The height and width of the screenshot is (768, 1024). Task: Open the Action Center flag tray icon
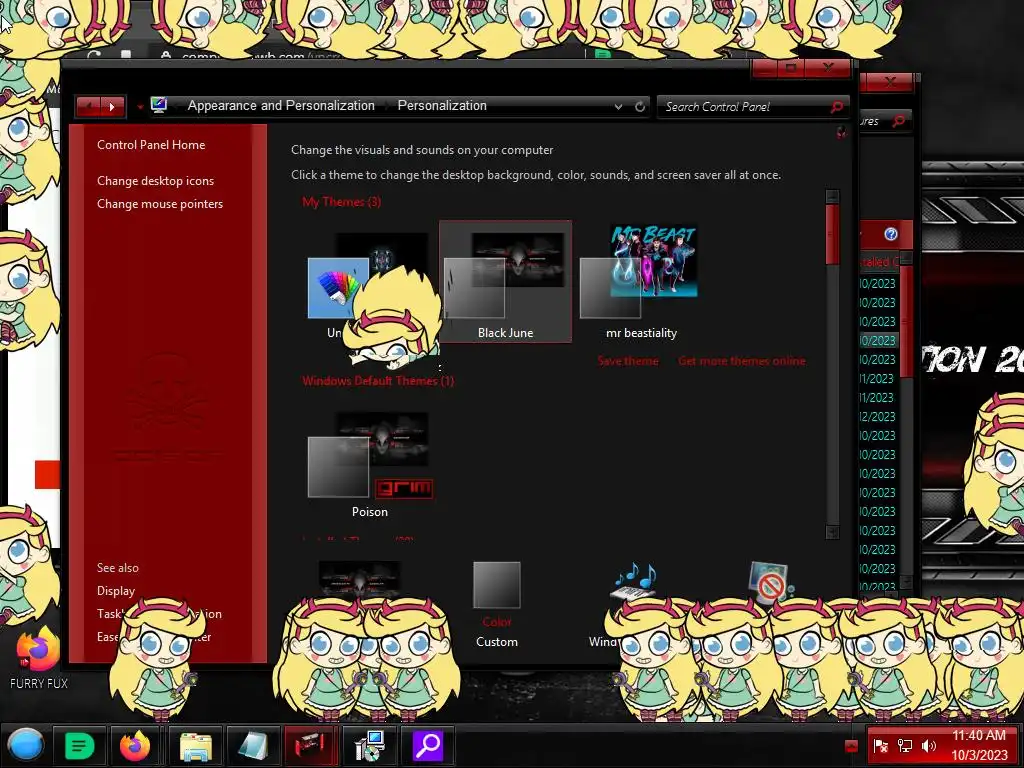tap(880, 746)
